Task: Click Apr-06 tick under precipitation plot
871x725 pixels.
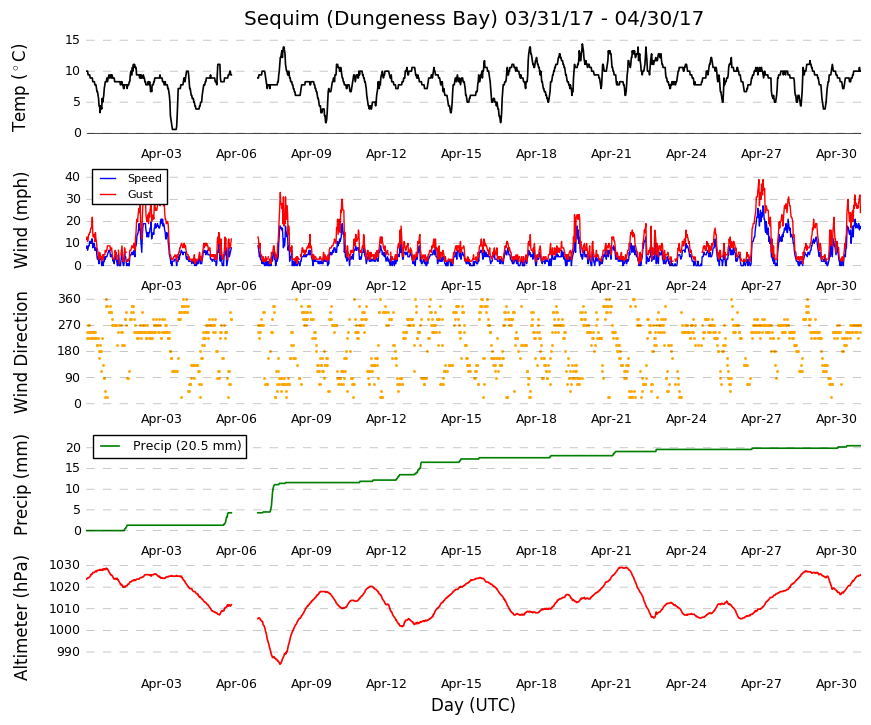Action: pos(236,551)
